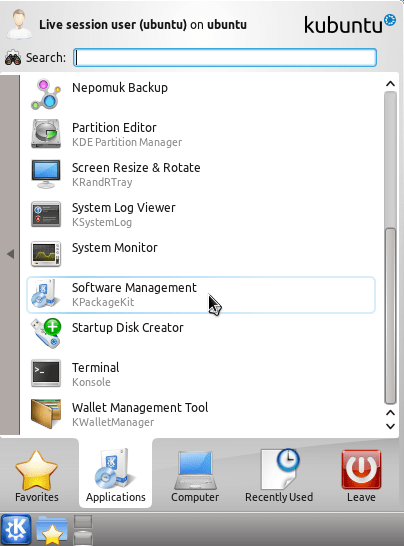Switch to the Favorites tab

37,476
